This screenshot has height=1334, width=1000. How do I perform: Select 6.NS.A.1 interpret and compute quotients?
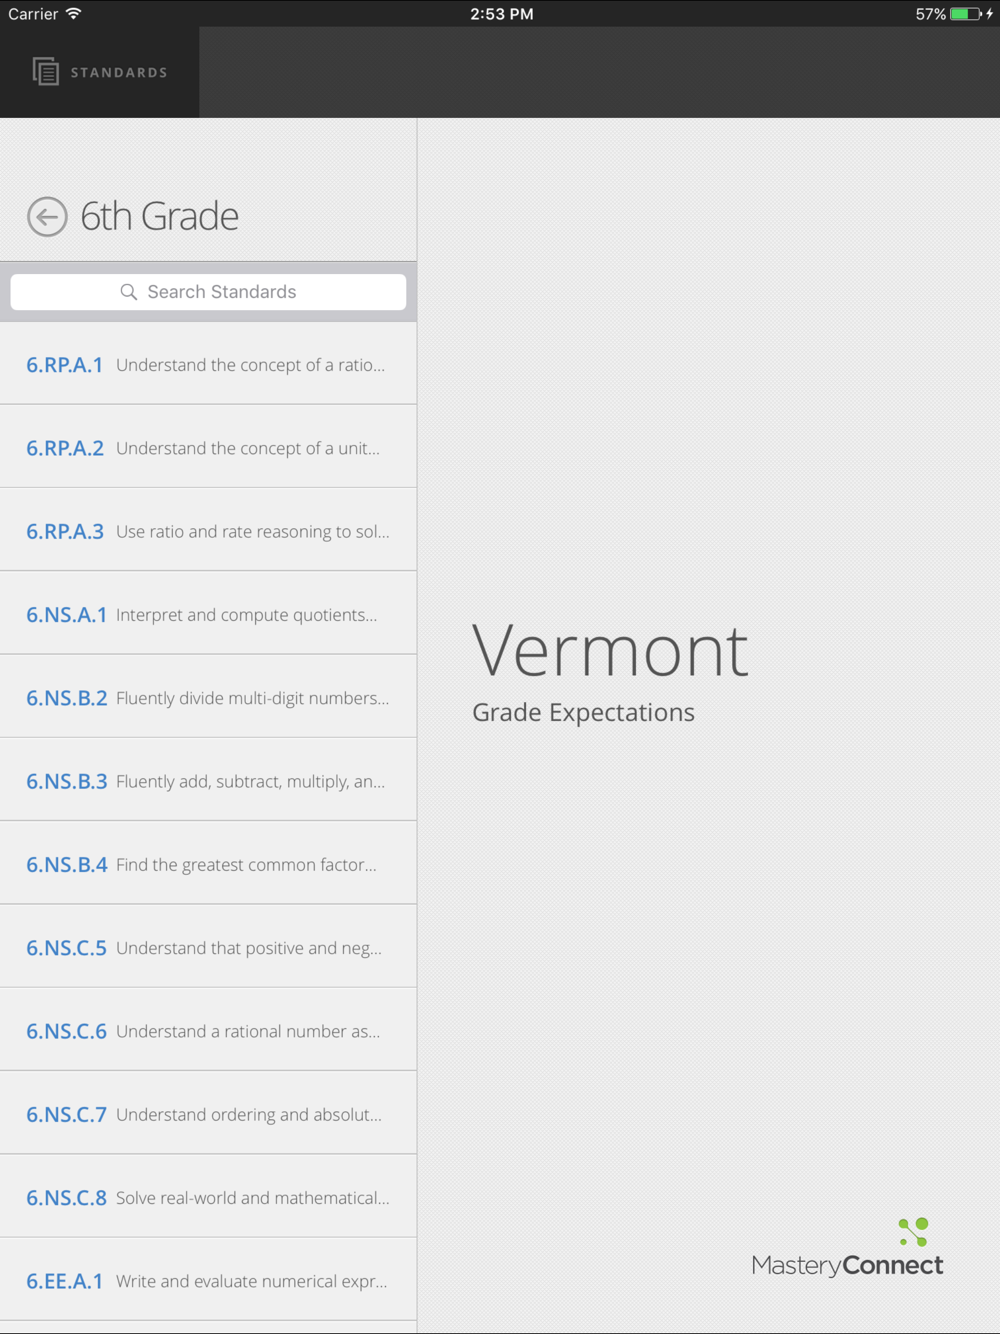tap(208, 614)
